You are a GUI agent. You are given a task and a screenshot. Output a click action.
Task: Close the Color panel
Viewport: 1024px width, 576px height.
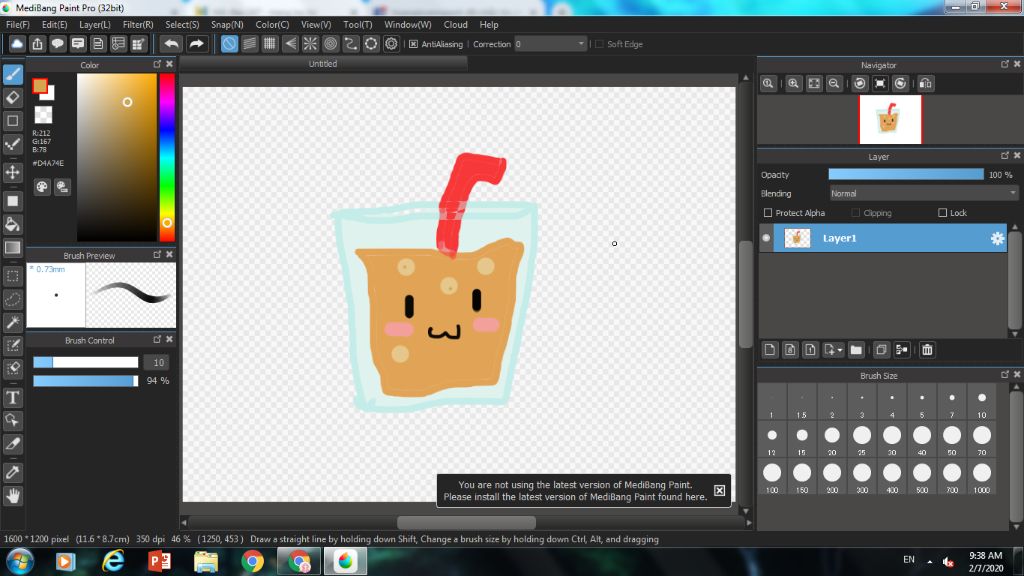tap(169, 64)
